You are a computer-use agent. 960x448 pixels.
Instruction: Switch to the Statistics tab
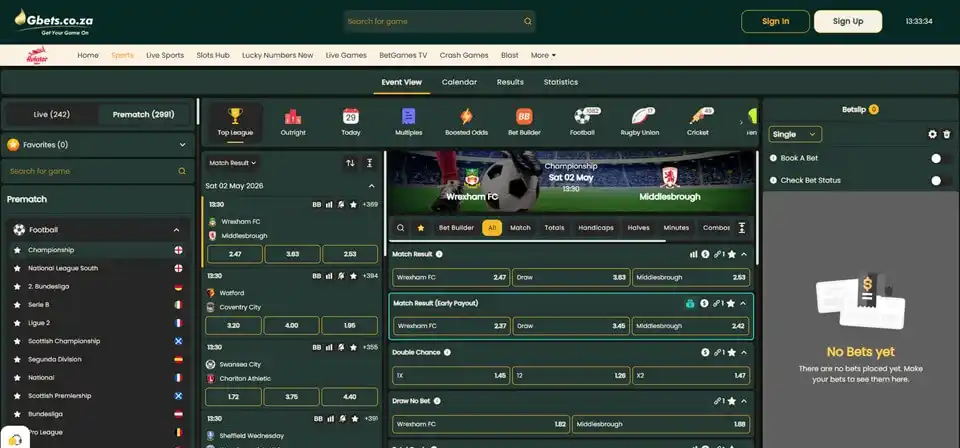point(561,82)
